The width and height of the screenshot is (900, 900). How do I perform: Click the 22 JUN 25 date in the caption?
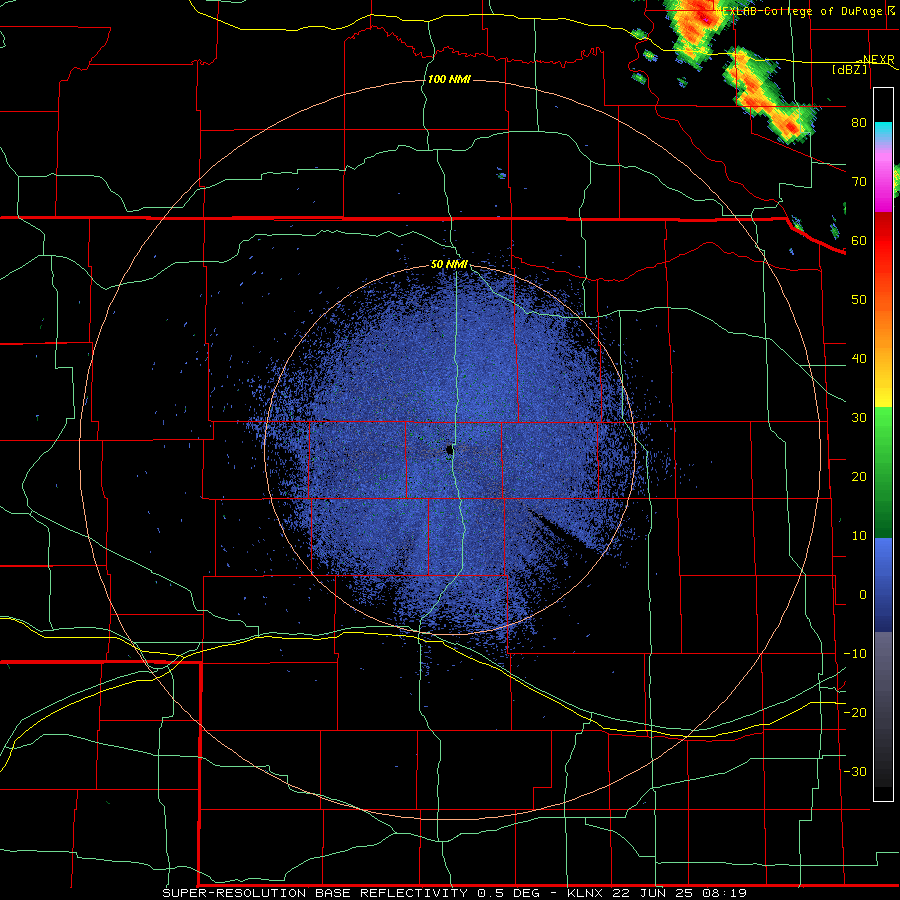click(x=651, y=893)
